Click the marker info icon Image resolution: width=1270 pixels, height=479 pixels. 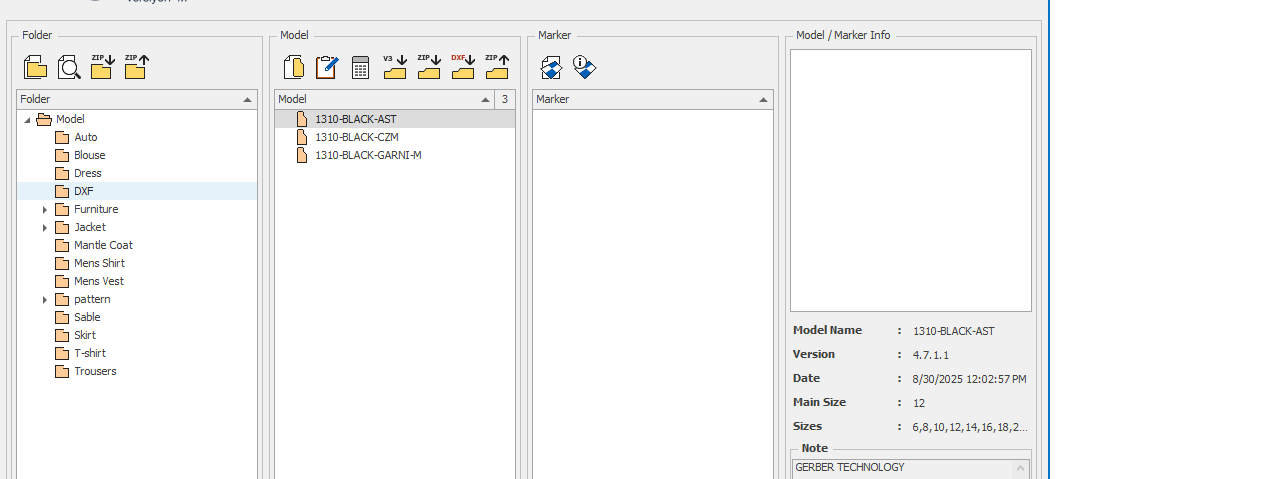(x=585, y=67)
